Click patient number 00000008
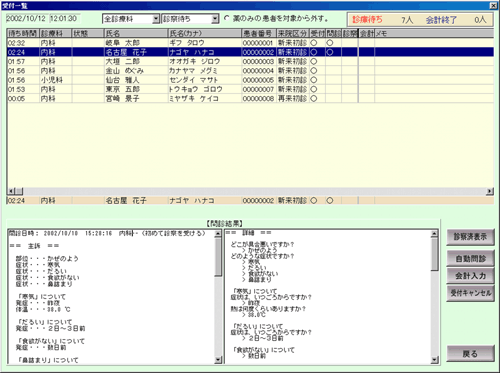 click(258, 99)
